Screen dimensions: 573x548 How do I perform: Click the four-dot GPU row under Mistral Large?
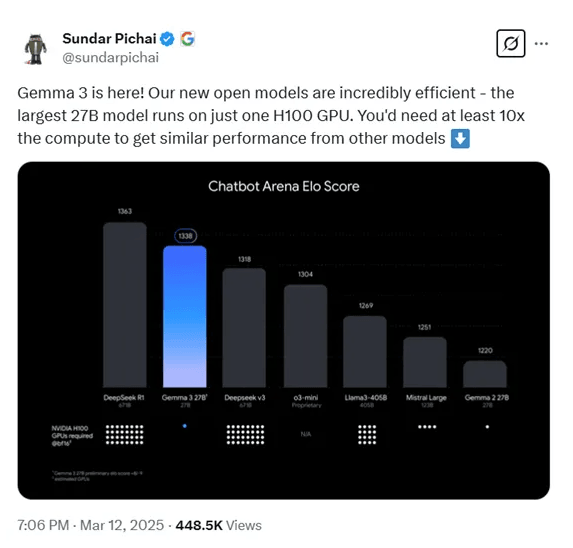tap(427, 427)
